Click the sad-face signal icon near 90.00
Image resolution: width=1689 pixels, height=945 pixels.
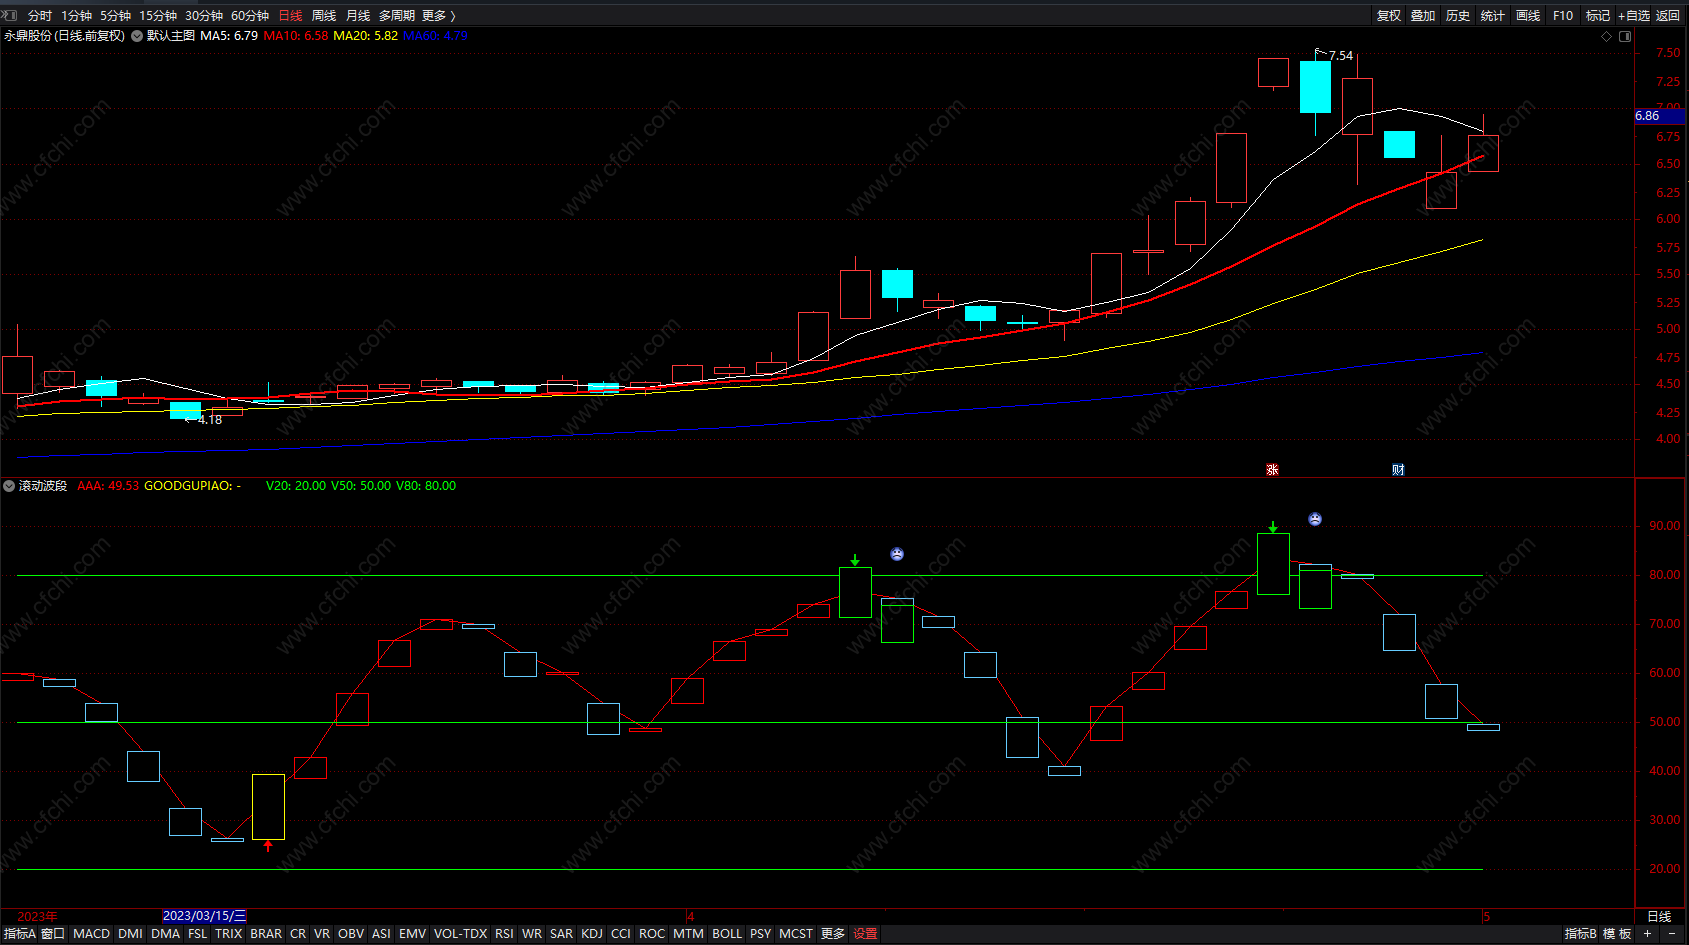(x=1315, y=519)
